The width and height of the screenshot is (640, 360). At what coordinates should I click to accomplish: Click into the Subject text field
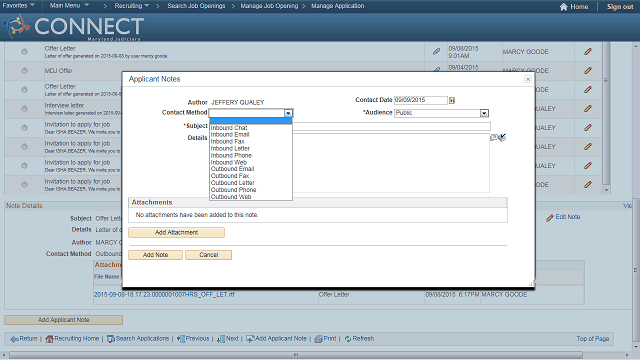pos(391,126)
